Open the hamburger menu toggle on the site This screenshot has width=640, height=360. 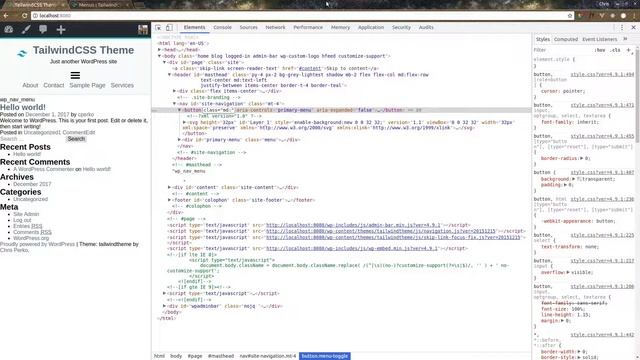[75, 76]
